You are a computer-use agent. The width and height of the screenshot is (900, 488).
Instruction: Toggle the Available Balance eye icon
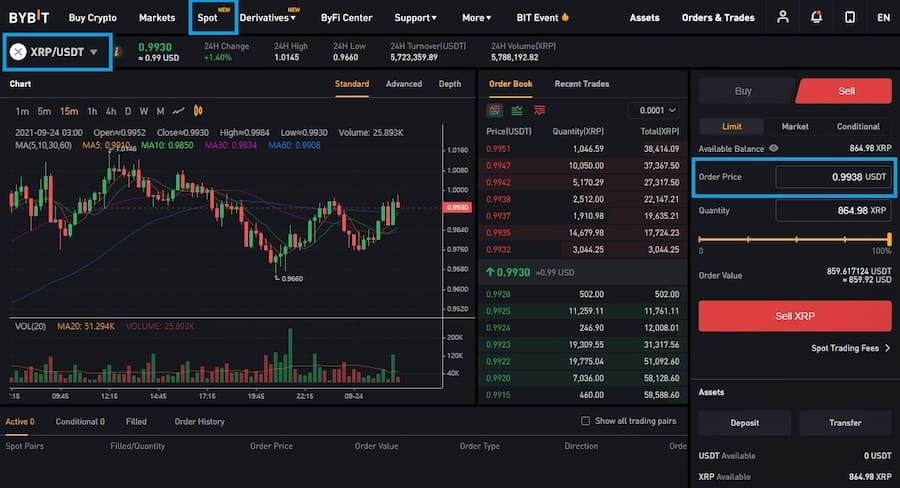[x=774, y=148]
